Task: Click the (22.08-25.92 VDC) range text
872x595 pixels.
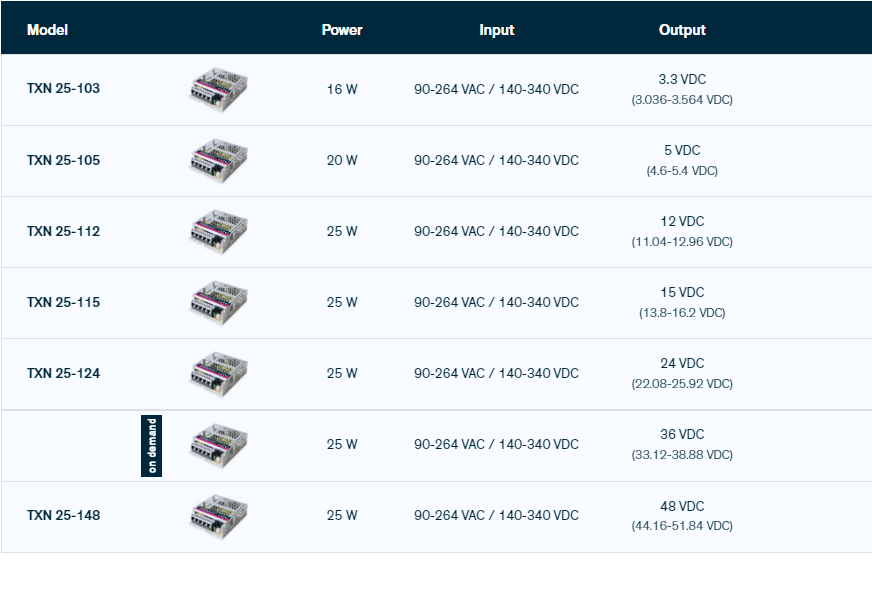Action: click(682, 384)
